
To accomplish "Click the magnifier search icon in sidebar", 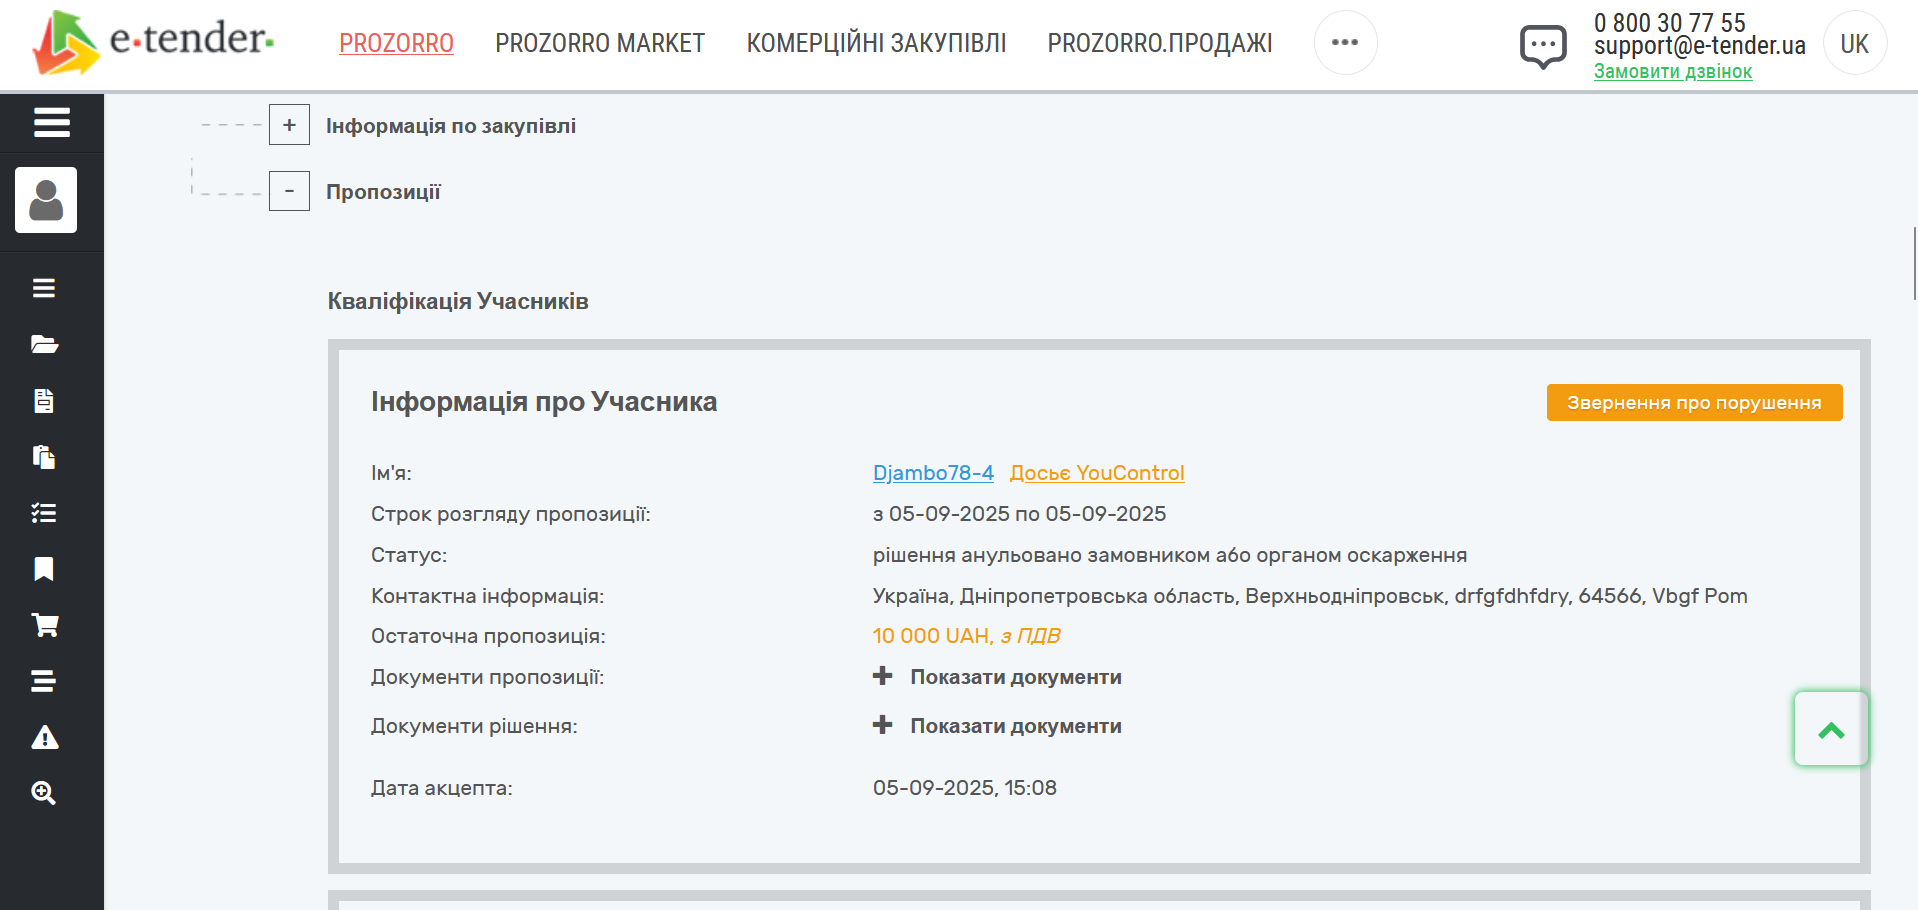I will point(44,793).
